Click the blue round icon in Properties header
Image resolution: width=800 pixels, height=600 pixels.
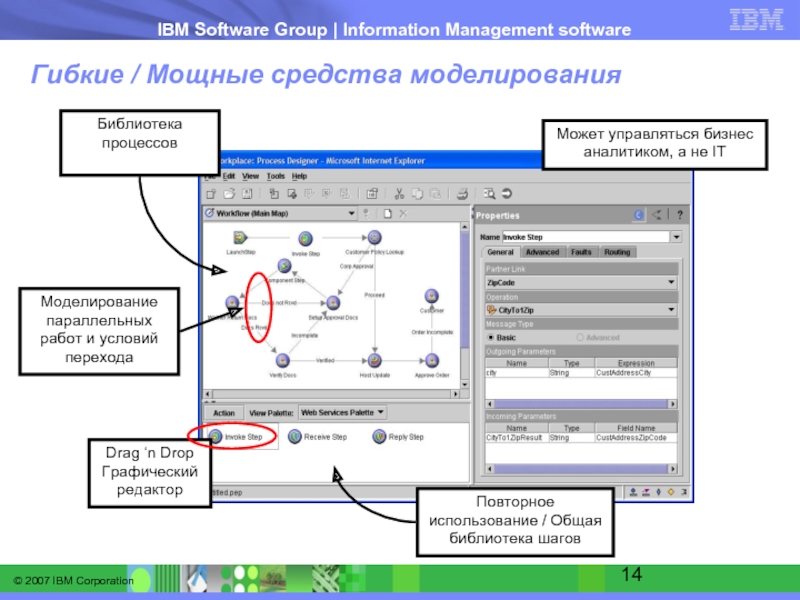click(x=638, y=215)
